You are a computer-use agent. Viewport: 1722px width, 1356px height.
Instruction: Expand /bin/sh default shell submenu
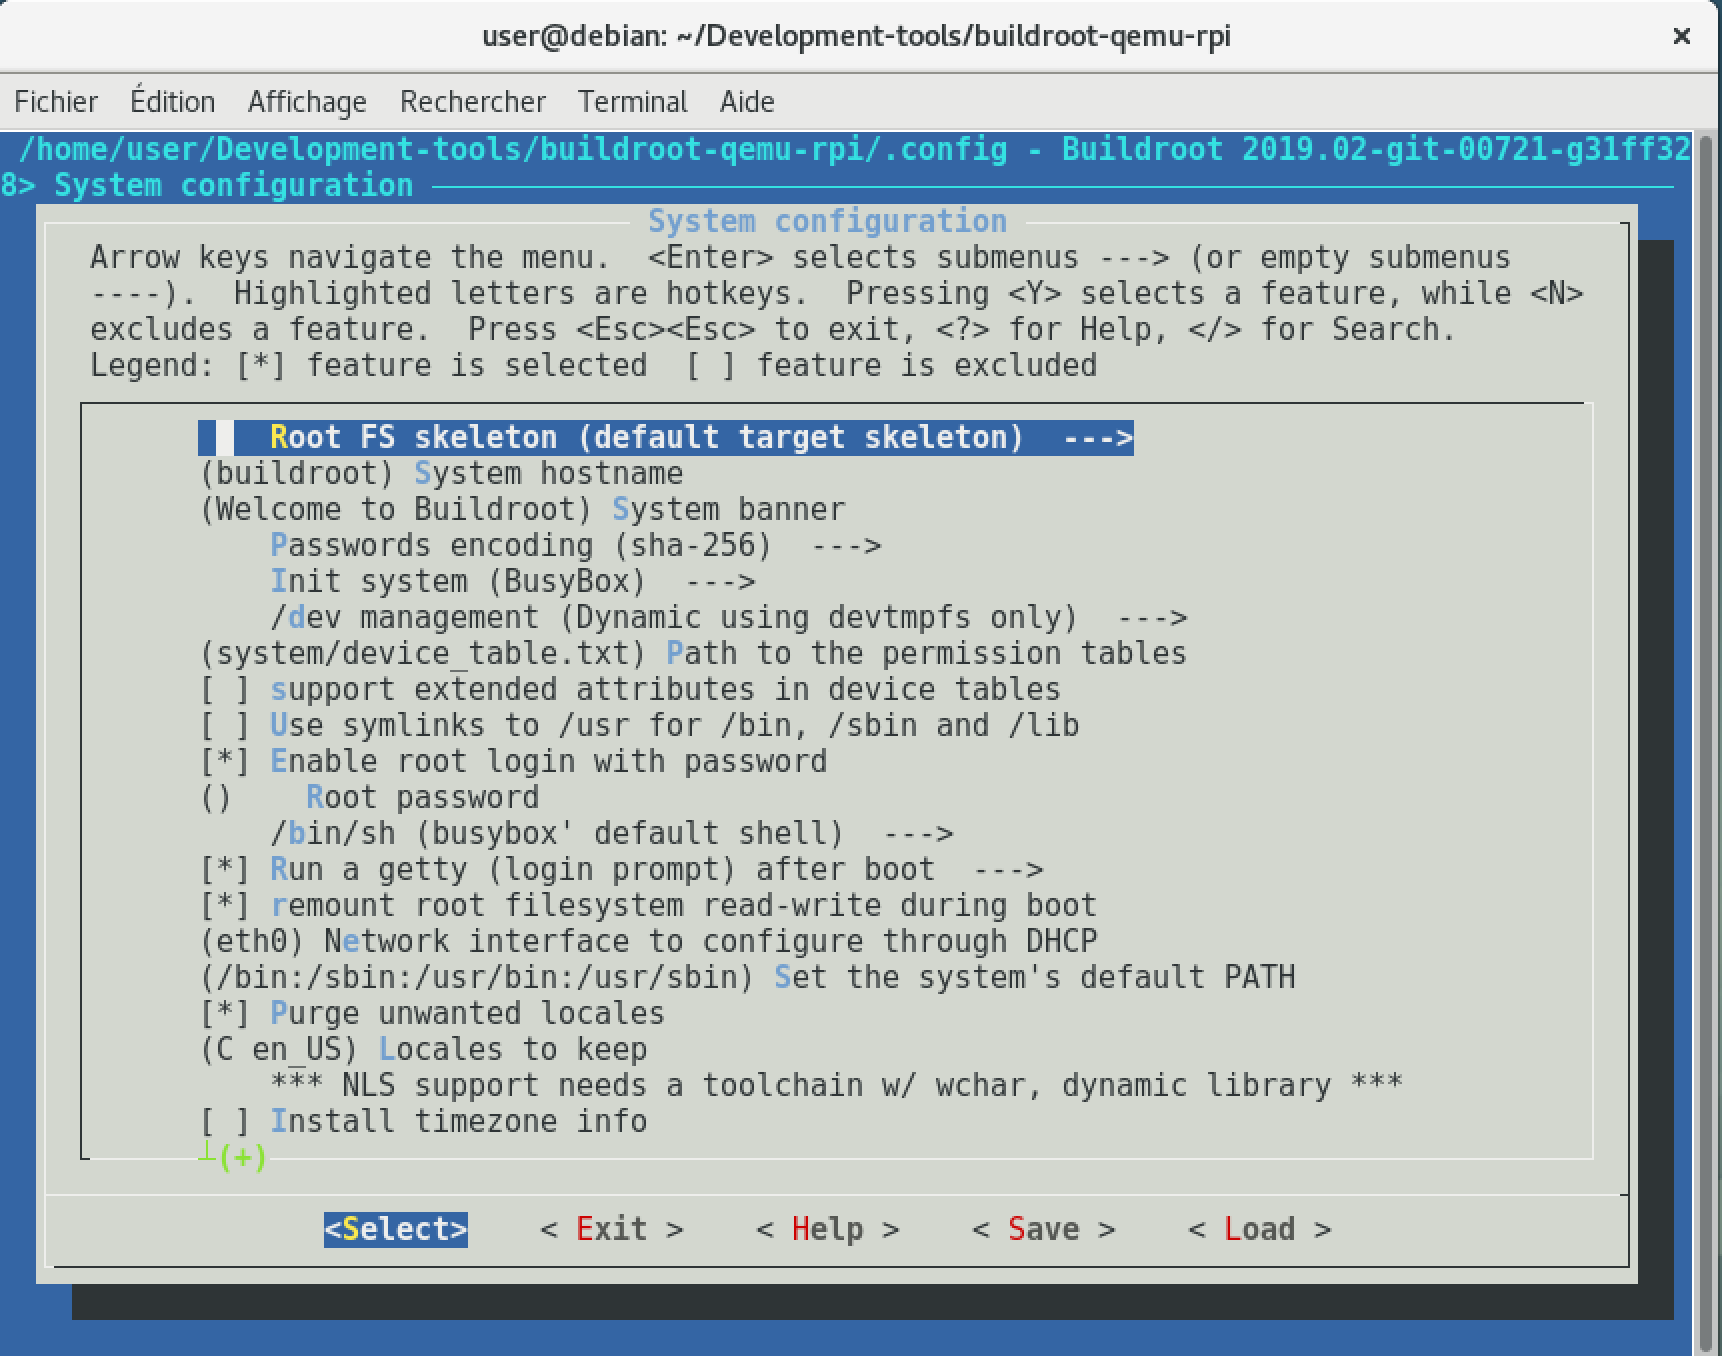coord(612,834)
